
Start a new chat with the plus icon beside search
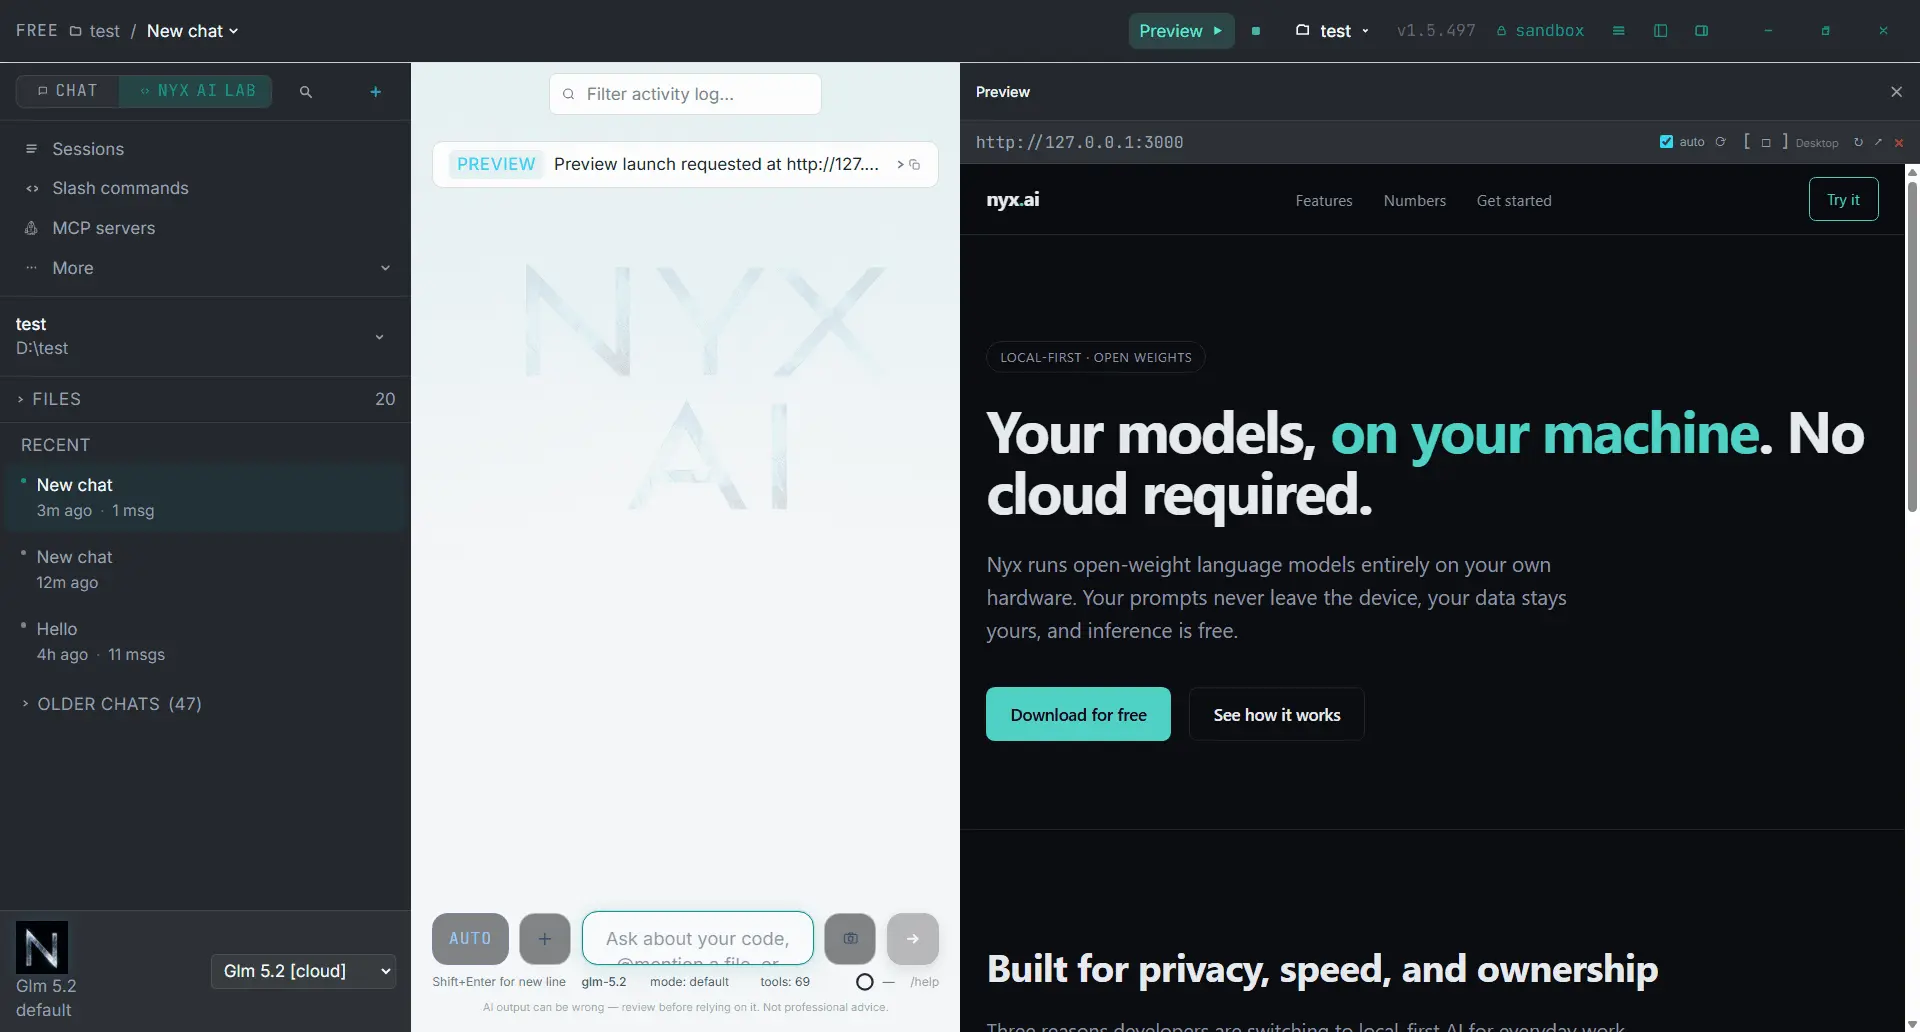[x=376, y=92]
